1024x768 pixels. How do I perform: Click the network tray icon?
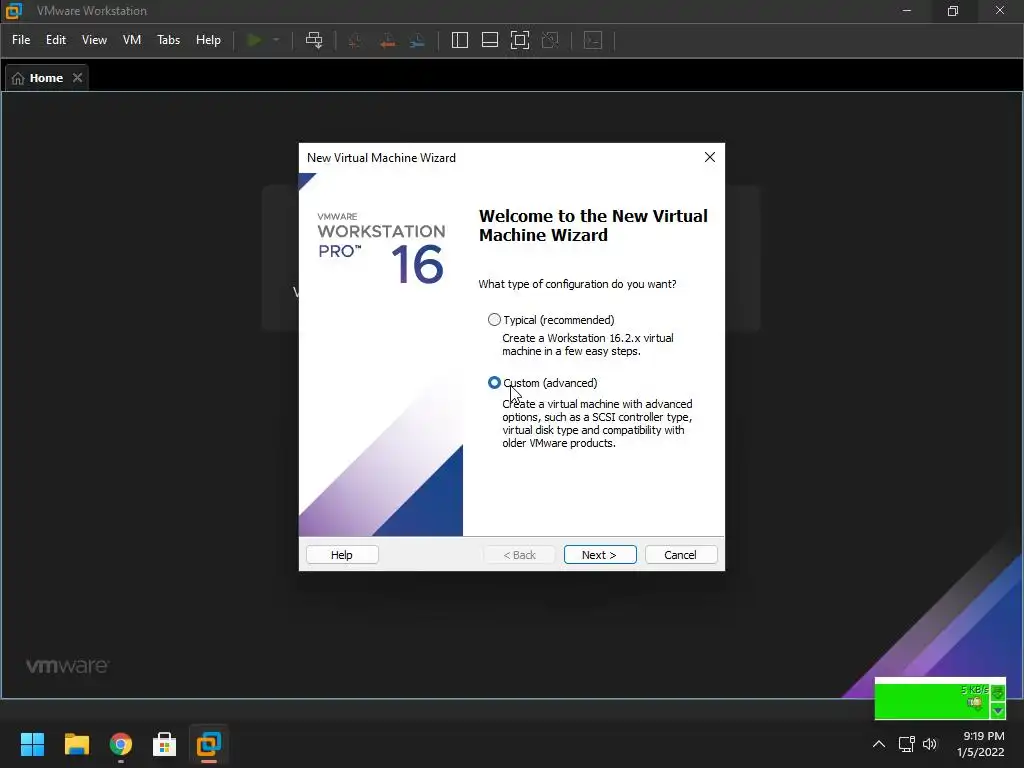[906, 744]
